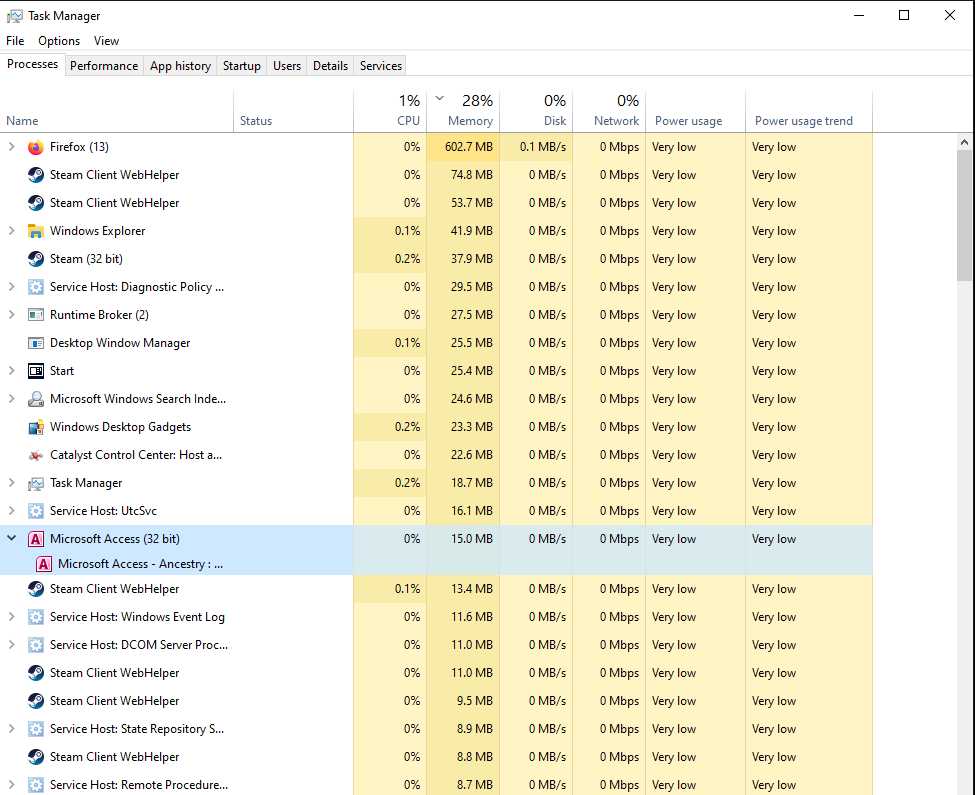Click the Service Host: Diagnostic Policy gear icon

point(35,287)
